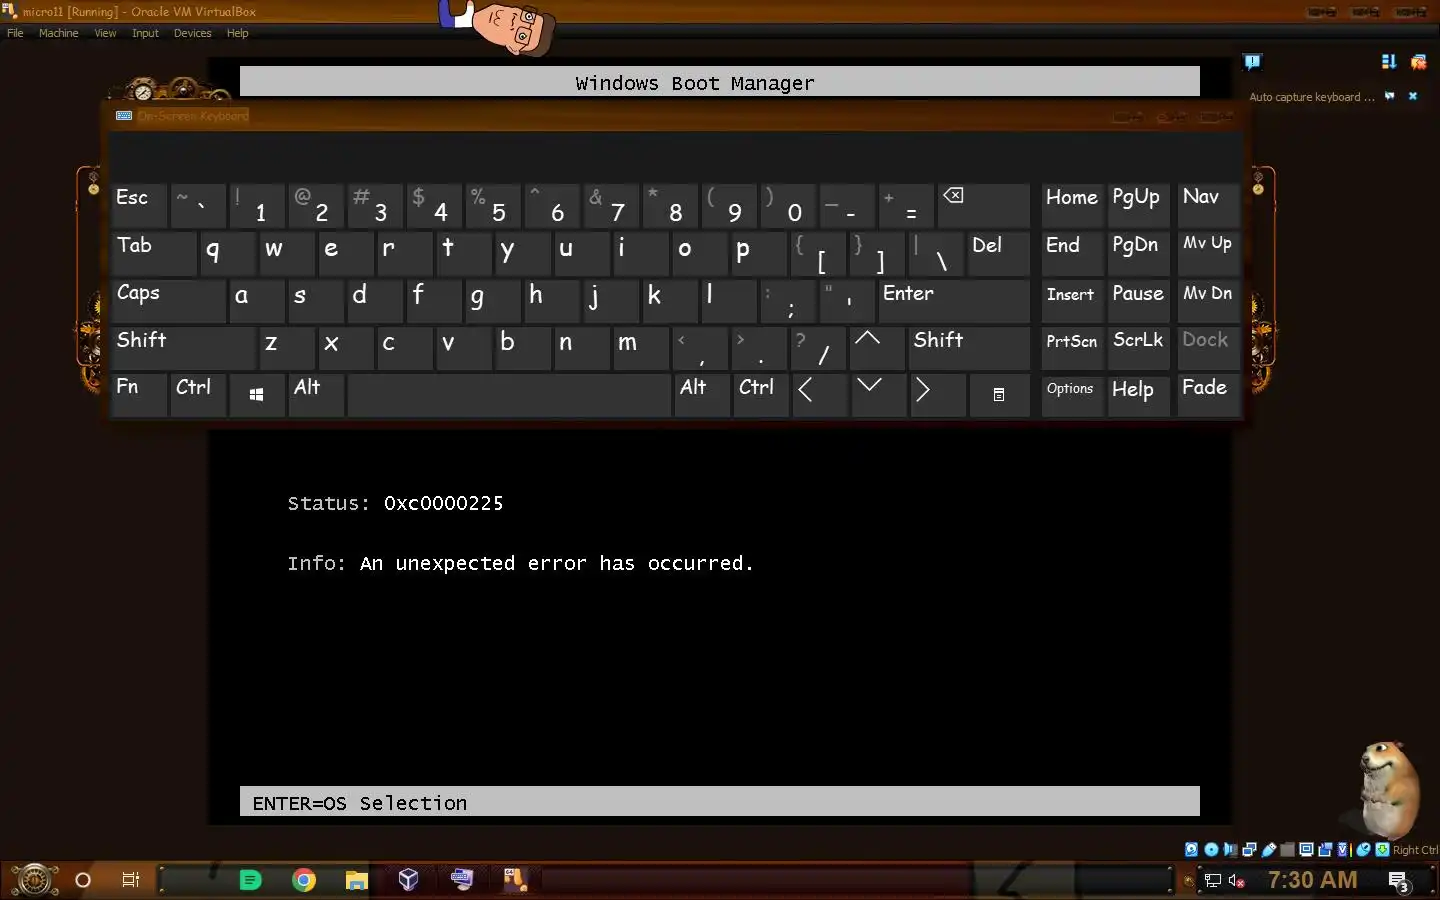The image size is (1440, 900).
Task: Toggle the right Ctrl key
Action: [x=760, y=394]
